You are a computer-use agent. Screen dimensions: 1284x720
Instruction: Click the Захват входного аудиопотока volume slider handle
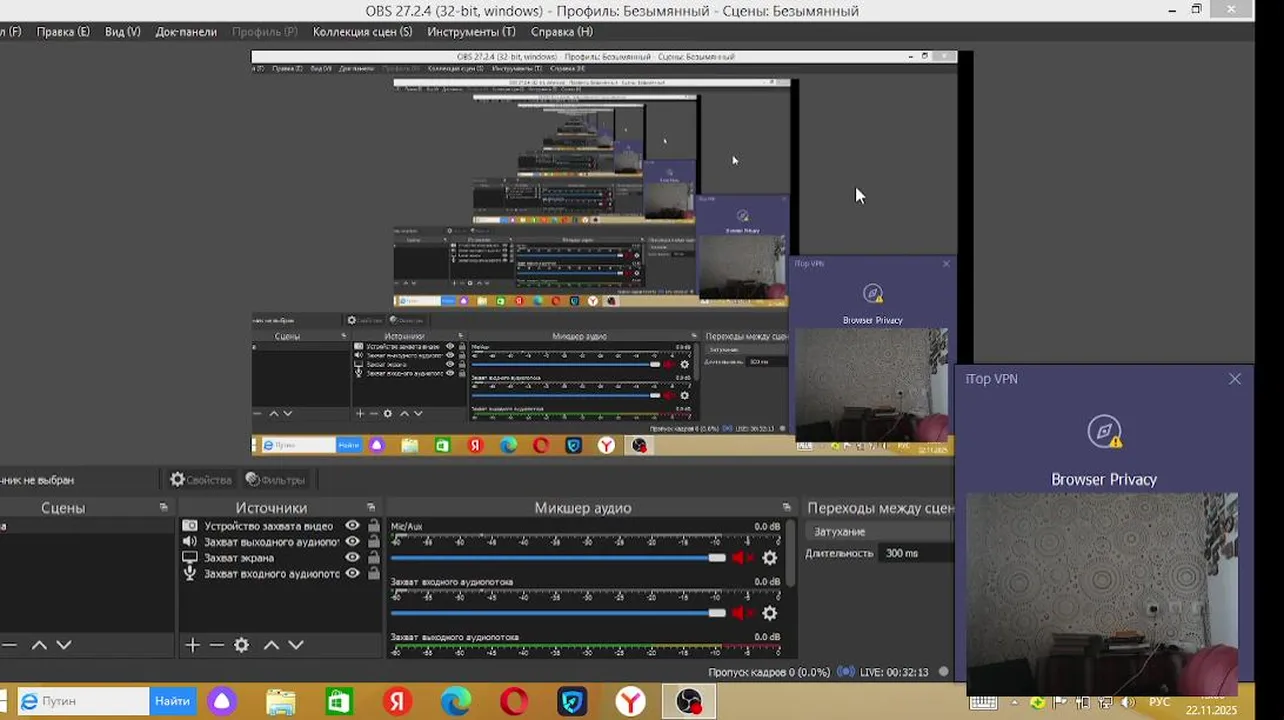pos(717,613)
